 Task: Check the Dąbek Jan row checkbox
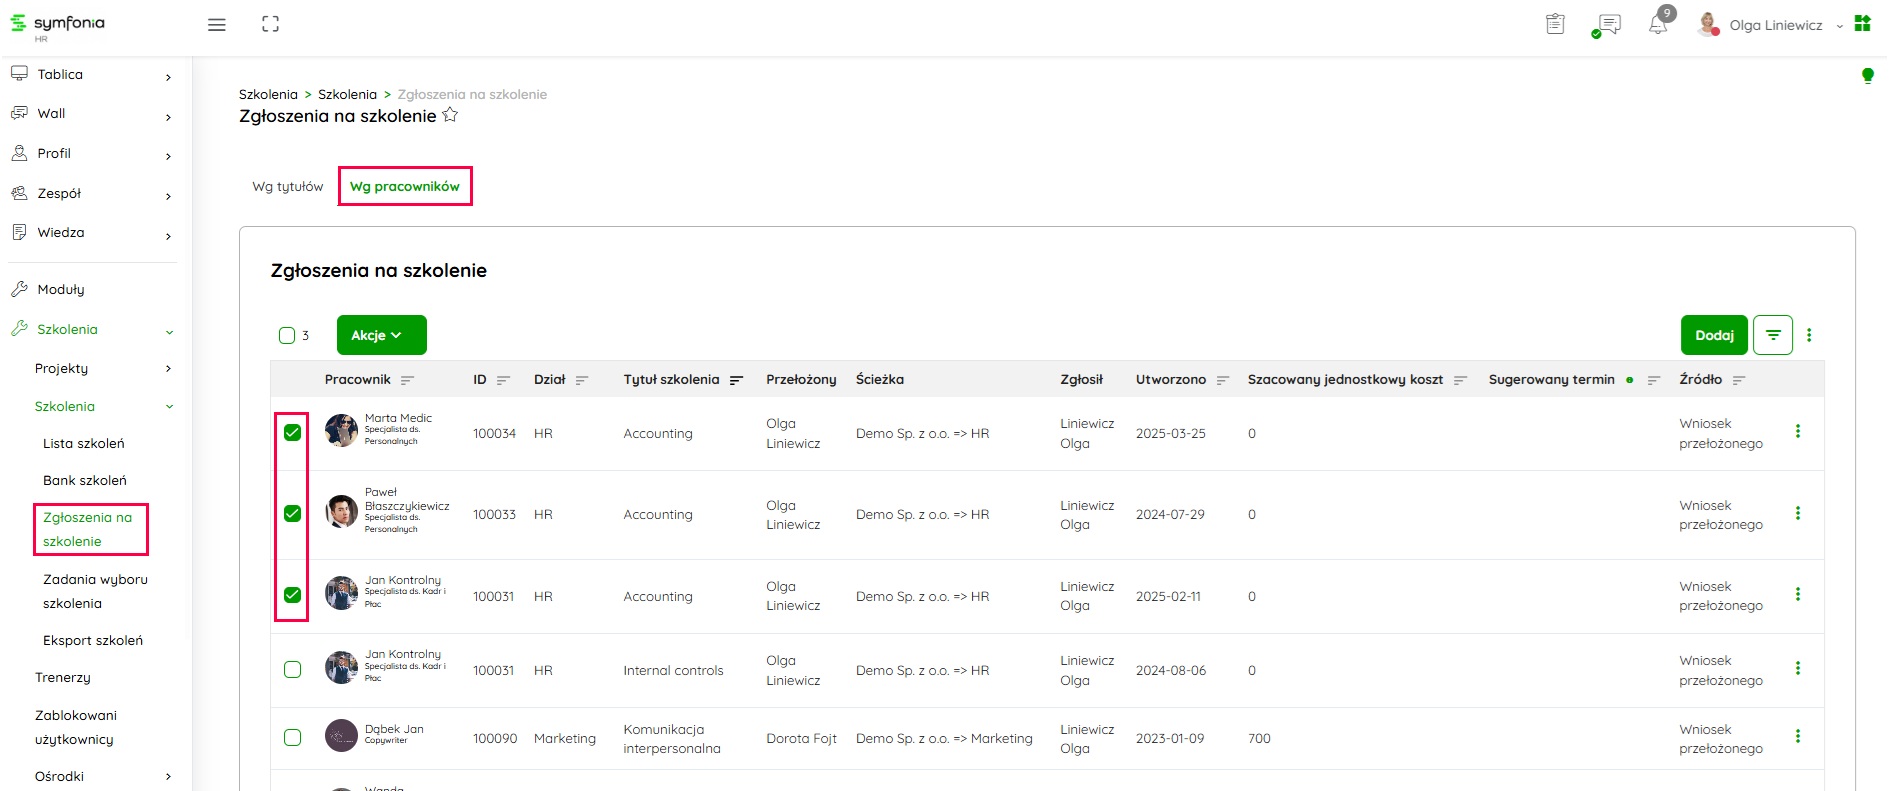(292, 738)
